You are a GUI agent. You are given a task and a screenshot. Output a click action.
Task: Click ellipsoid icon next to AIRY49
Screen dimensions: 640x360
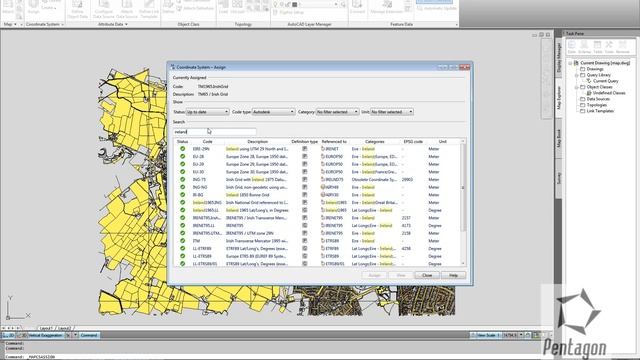[323, 187]
